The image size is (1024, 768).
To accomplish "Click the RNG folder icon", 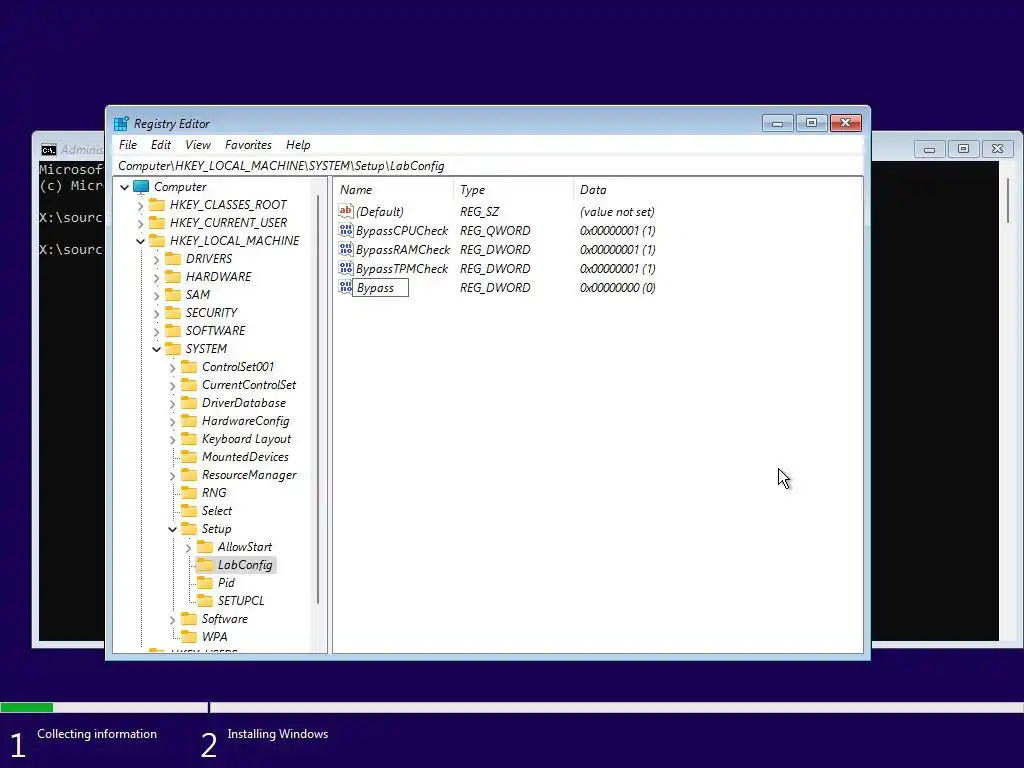I will [189, 493].
